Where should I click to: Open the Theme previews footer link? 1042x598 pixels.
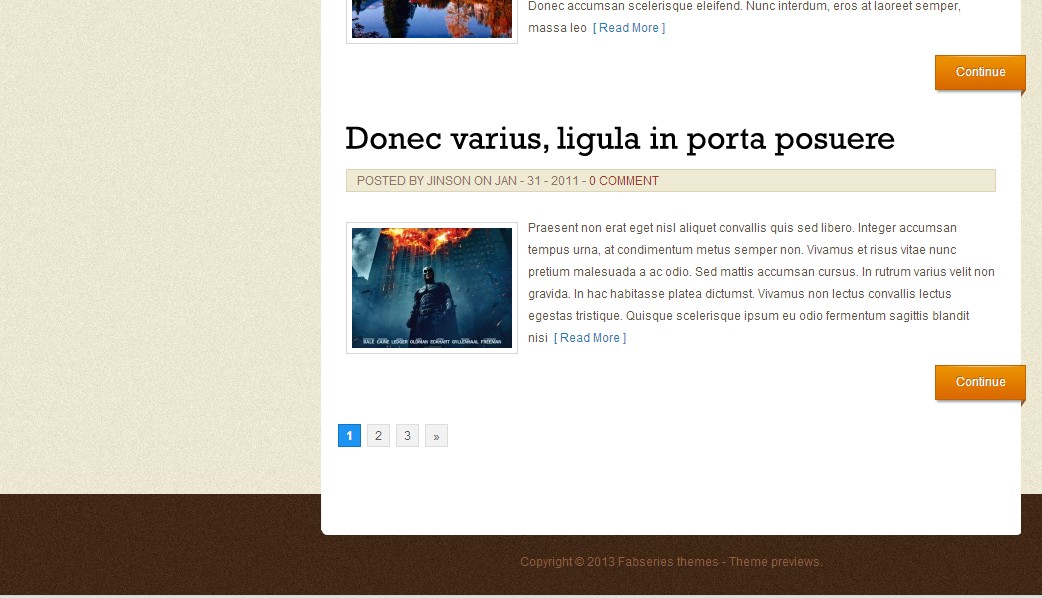(775, 562)
